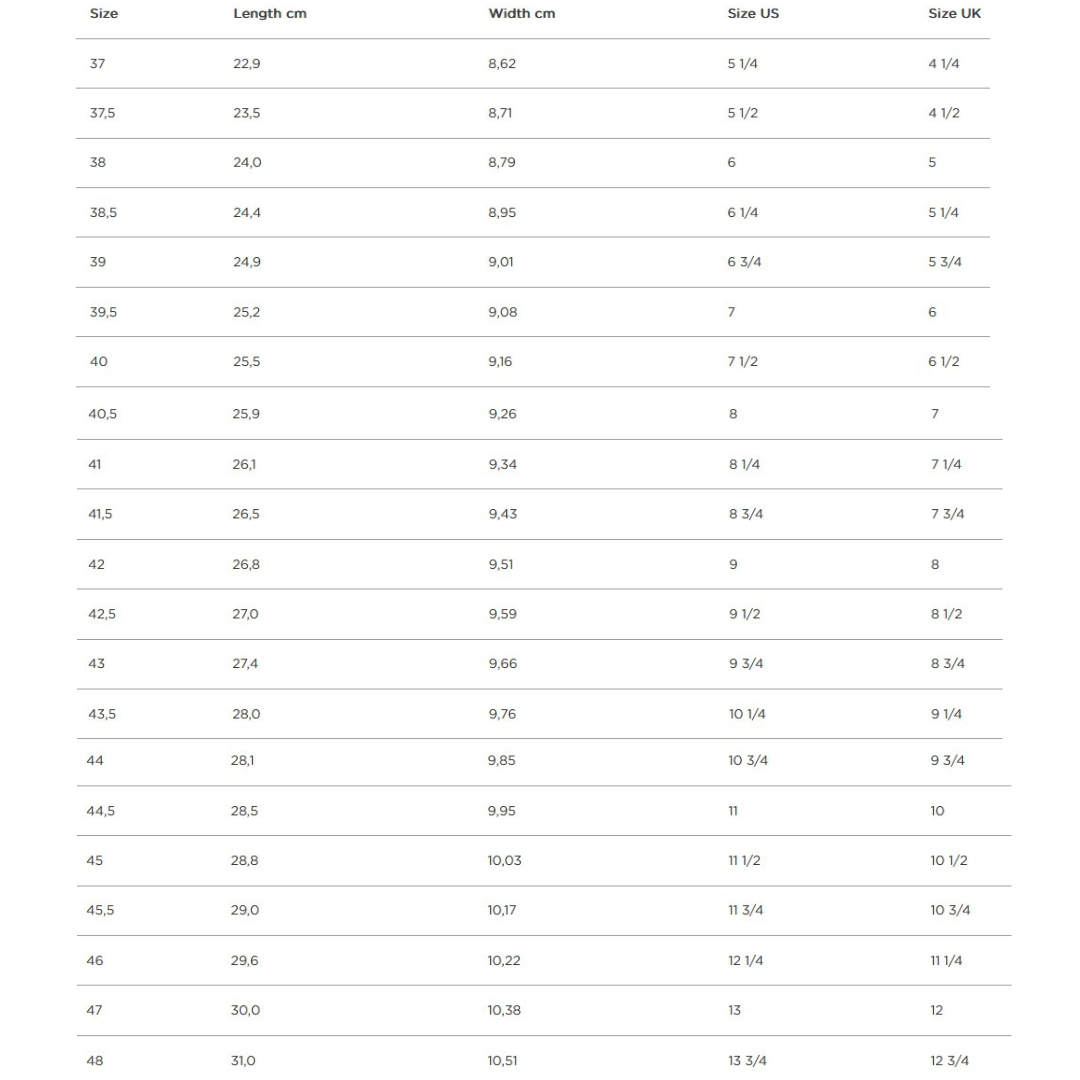Click length value 24,9 in the table
Viewport: 1080px width, 1080px height.
(x=247, y=262)
